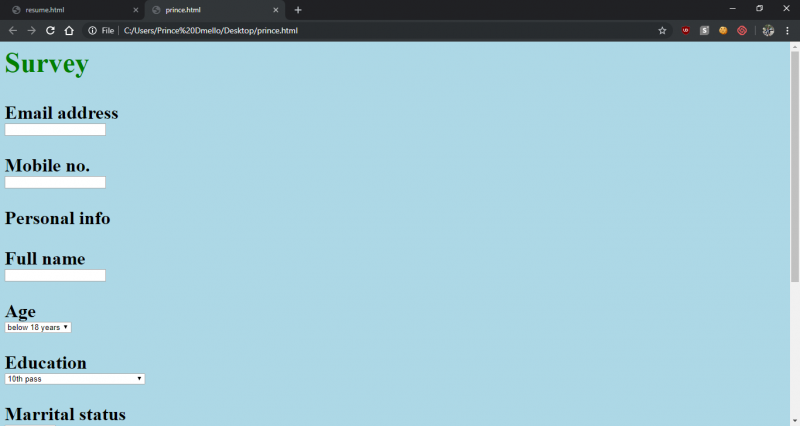
Task: Click the Email address input field
Action: (x=55, y=130)
